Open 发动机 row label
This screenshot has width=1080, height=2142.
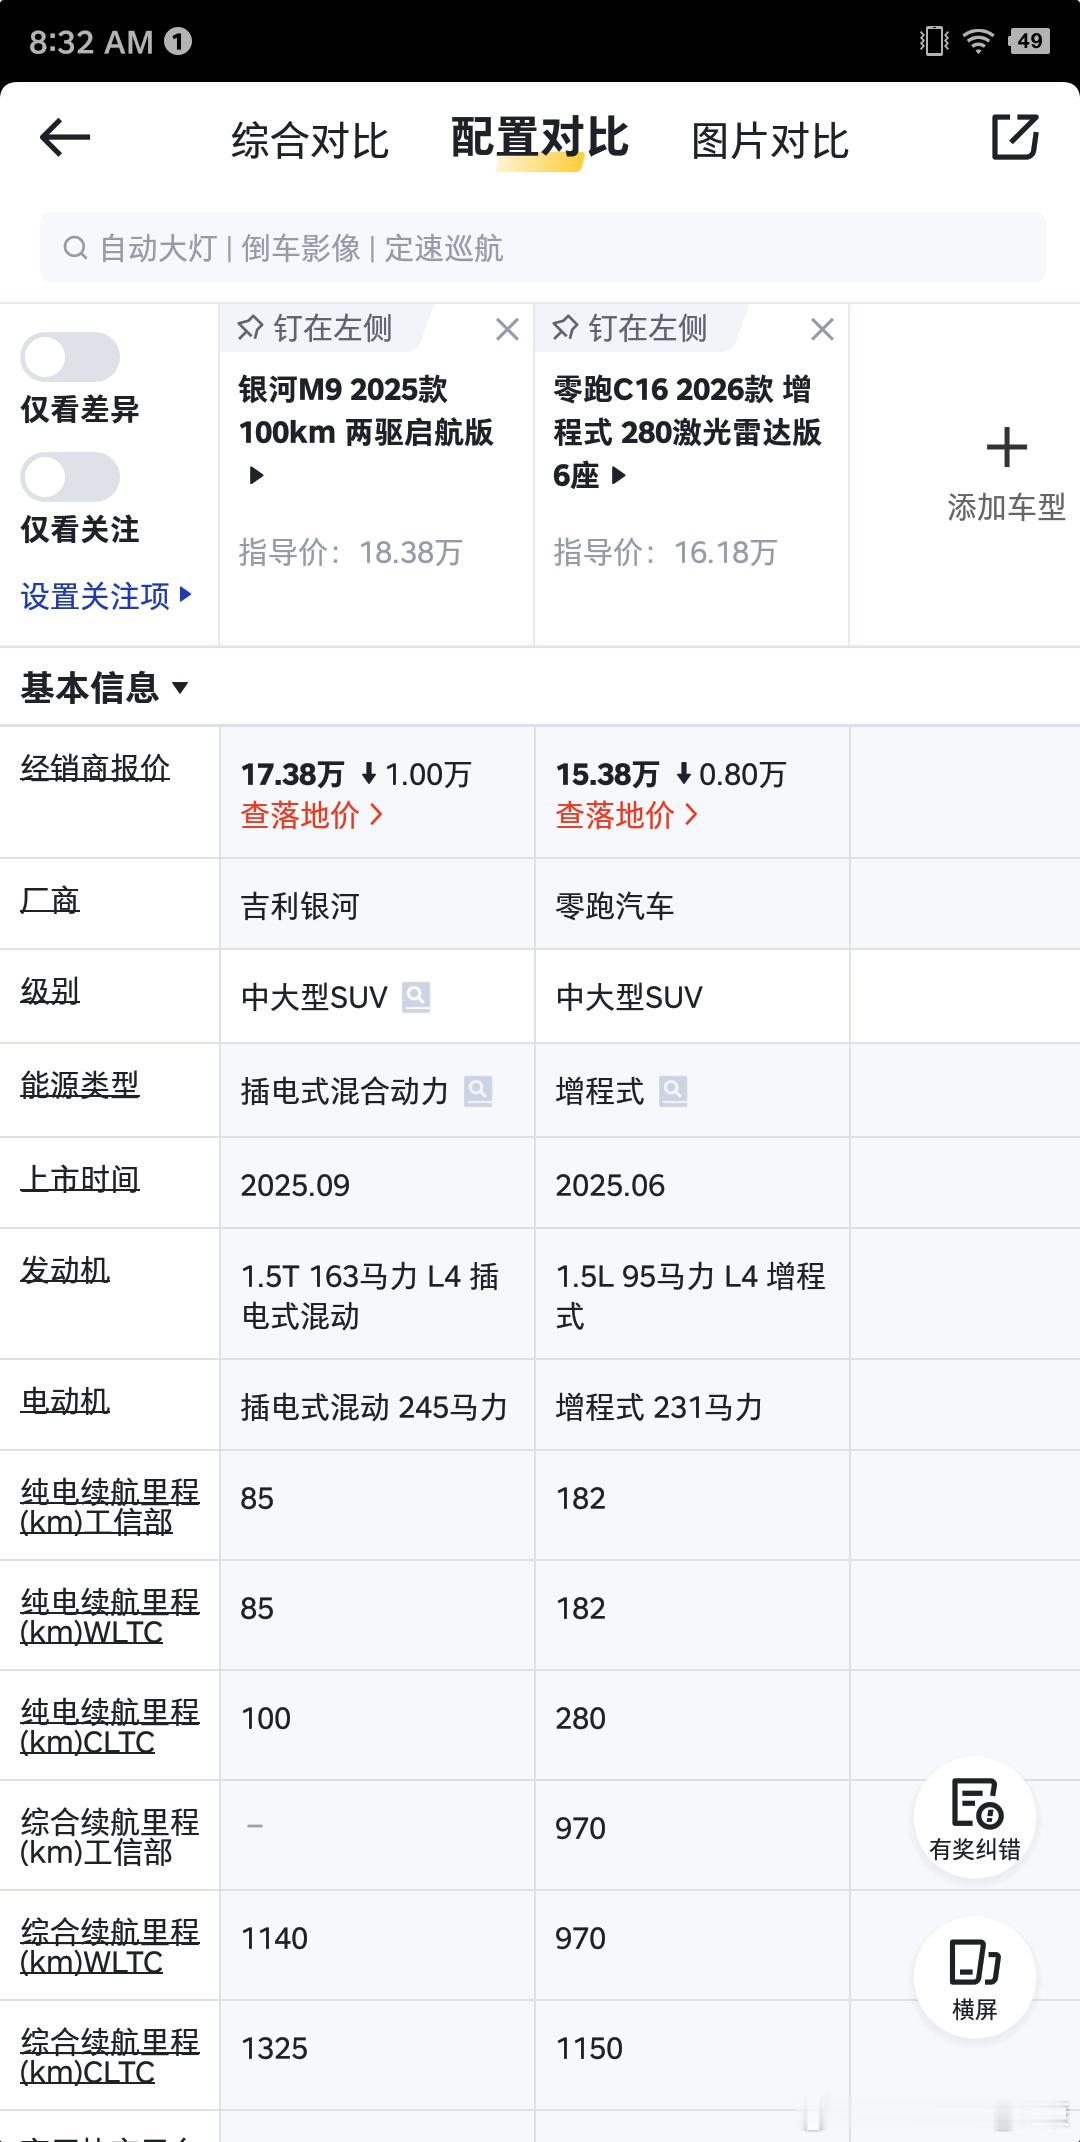(x=65, y=1270)
